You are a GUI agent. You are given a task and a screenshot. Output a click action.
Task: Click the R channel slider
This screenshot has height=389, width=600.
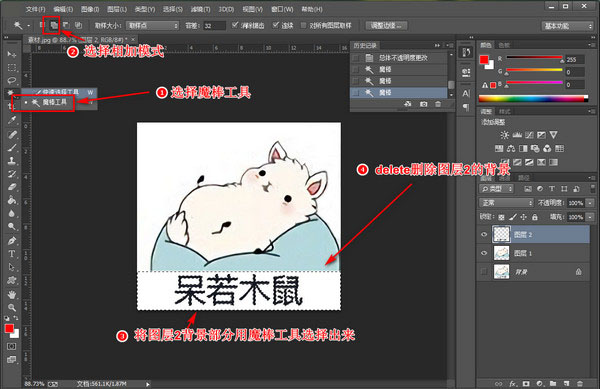(x=534, y=58)
